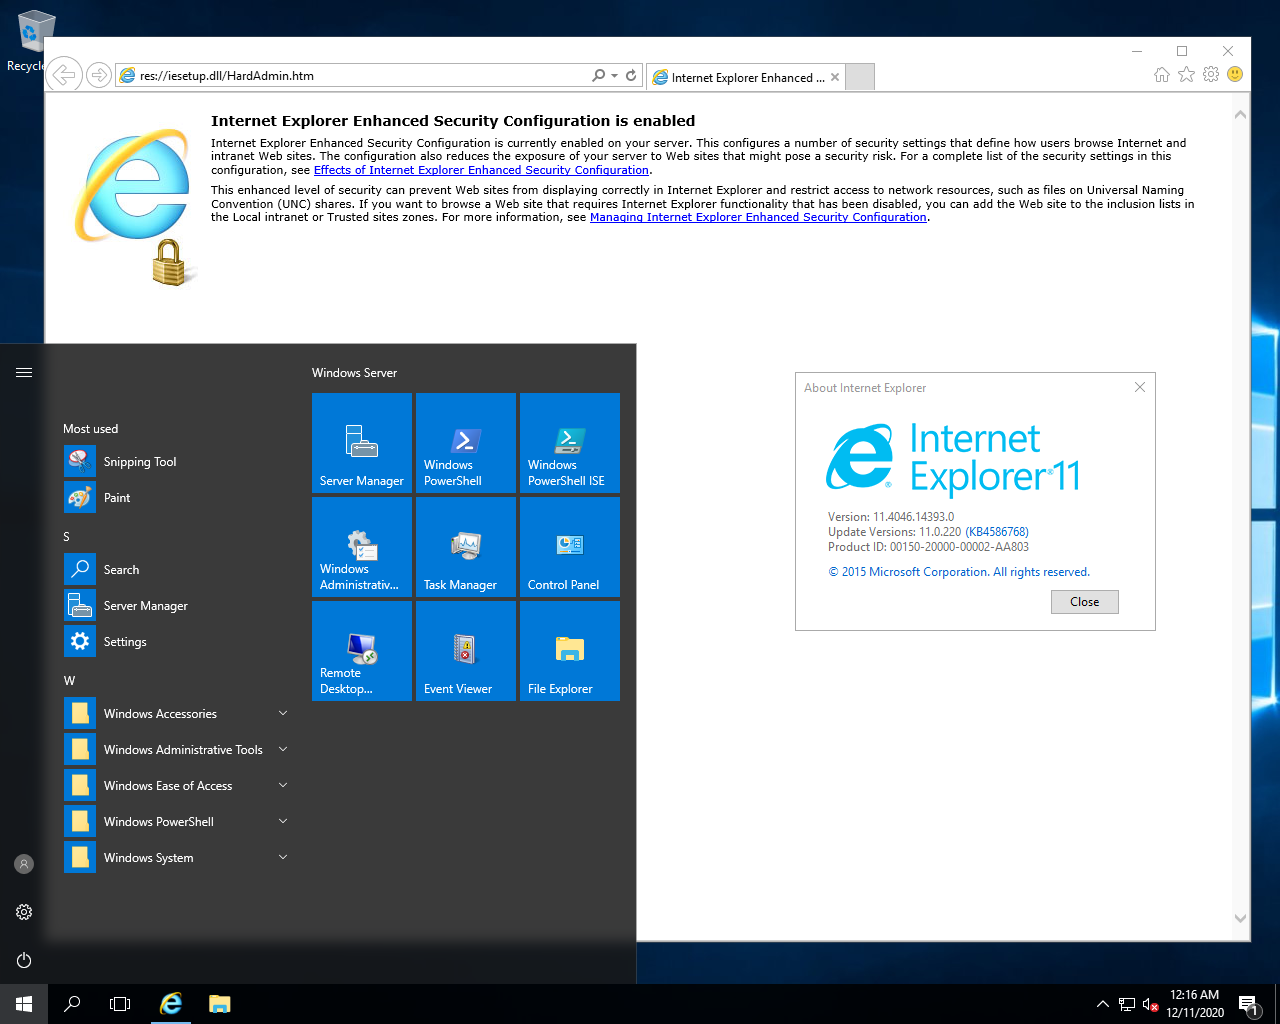The width and height of the screenshot is (1280, 1024).
Task: Open Event Viewer tile
Action: point(466,651)
